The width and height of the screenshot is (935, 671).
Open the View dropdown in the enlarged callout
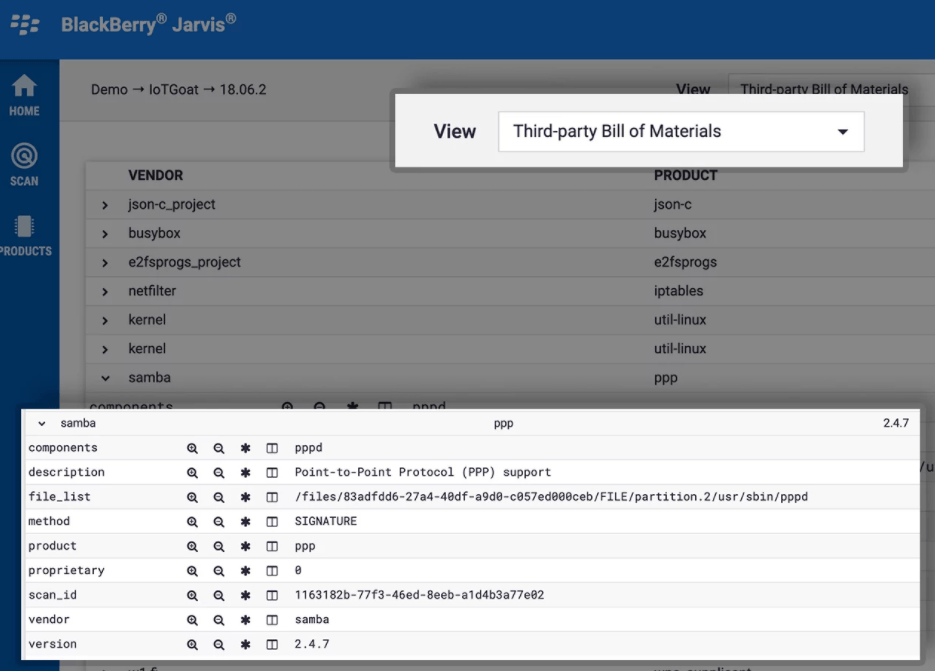tap(681, 131)
